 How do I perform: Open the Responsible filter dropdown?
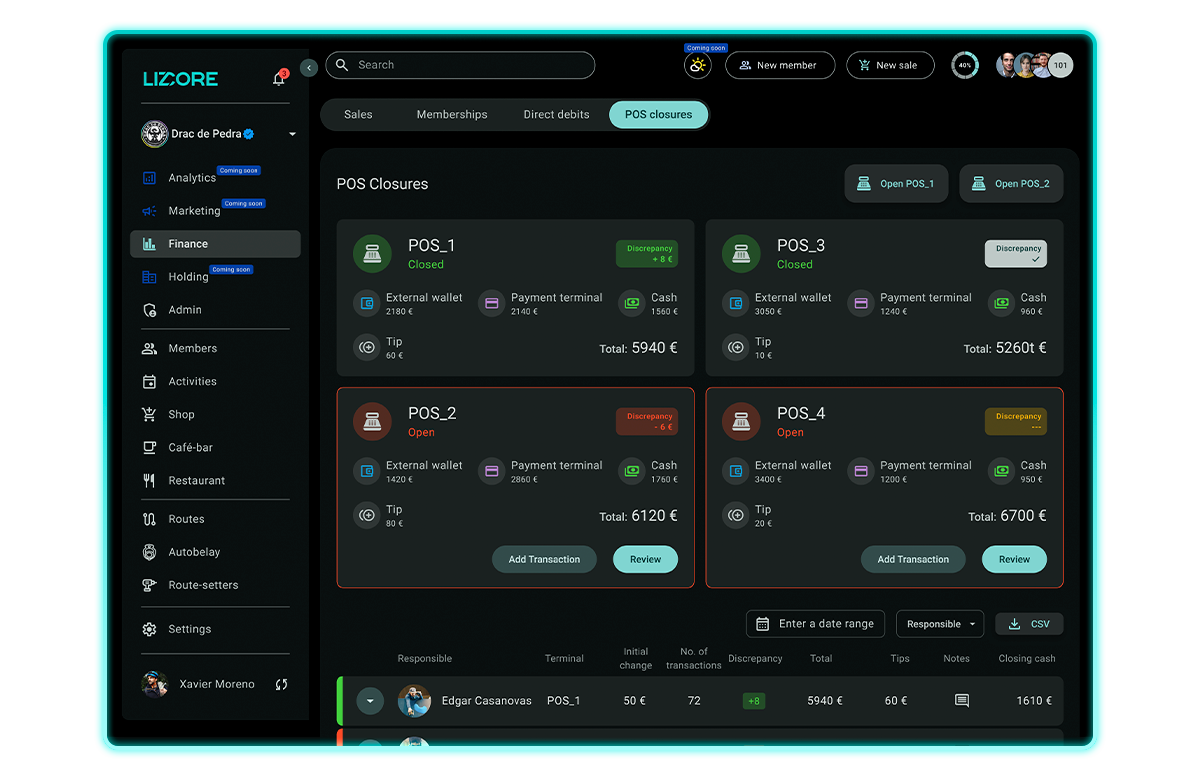(x=940, y=623)
